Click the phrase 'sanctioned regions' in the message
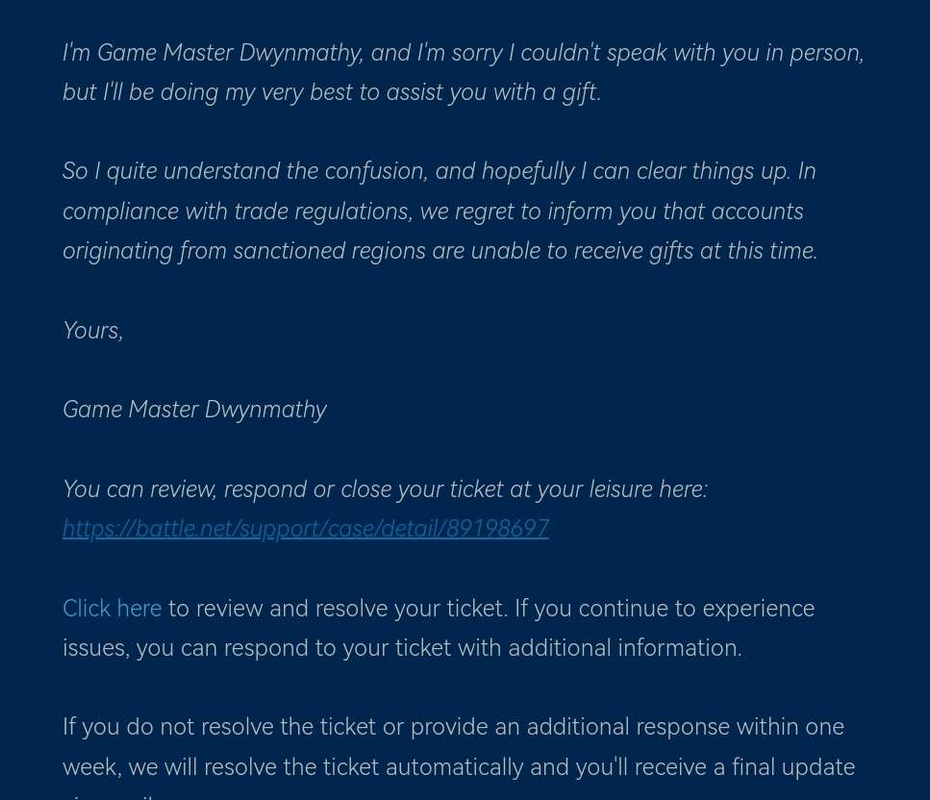930x800 pixels. [329, 251]
